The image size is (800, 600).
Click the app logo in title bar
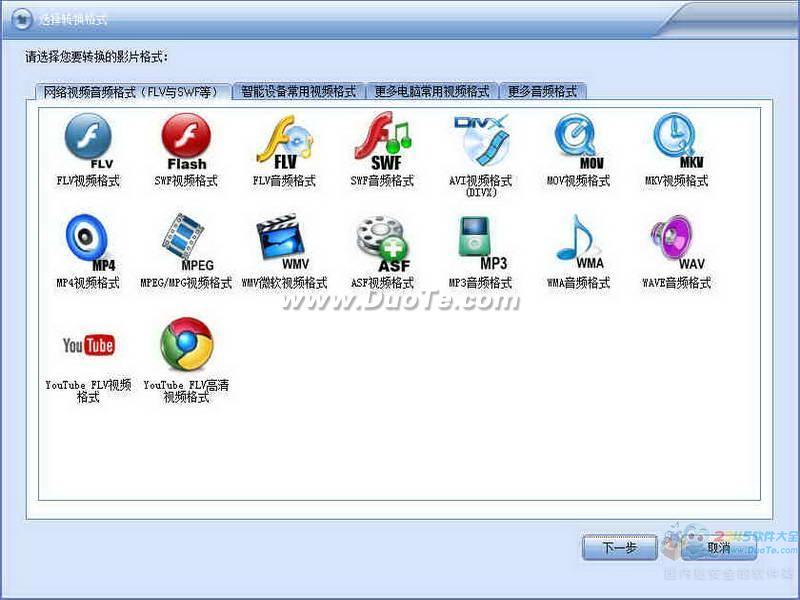point(21,20)
